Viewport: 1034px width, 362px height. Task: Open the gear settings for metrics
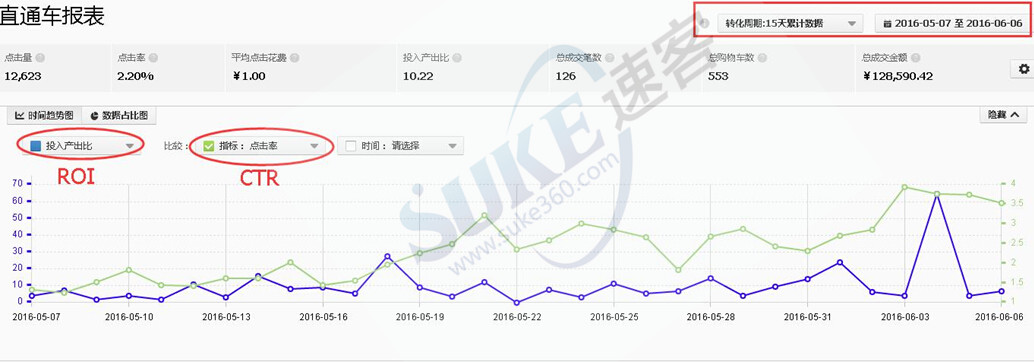1023,69
